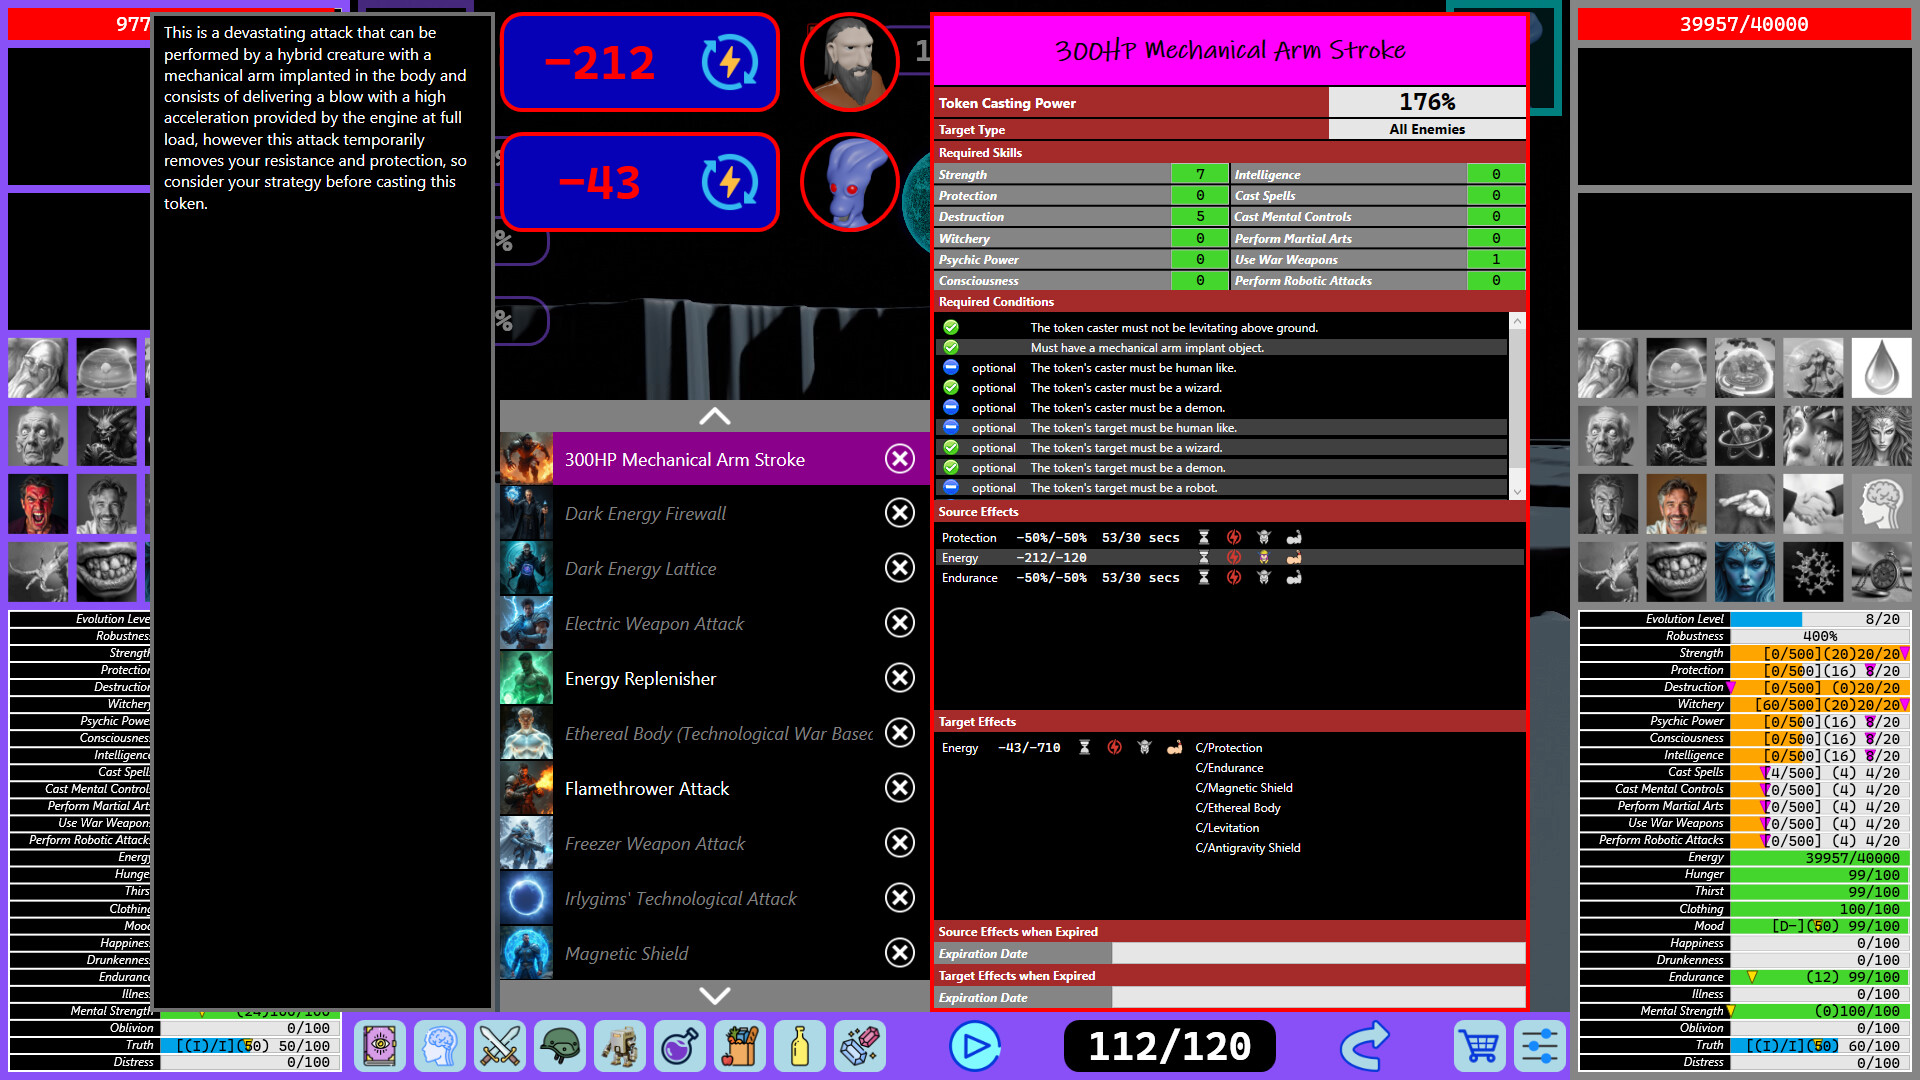Screen dimensions: 1920x1080
Task: Open the robot companion icon
Action: 620,1046
